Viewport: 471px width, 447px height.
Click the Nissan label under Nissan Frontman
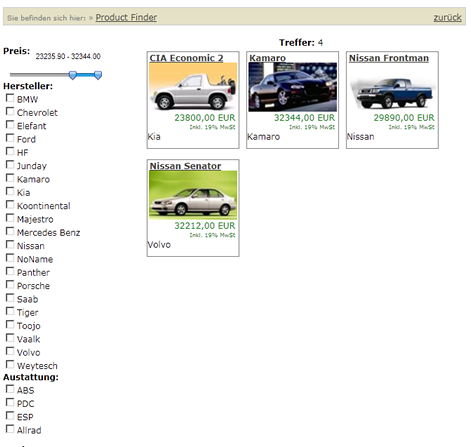pyautogui.click(x=360, y=137)
